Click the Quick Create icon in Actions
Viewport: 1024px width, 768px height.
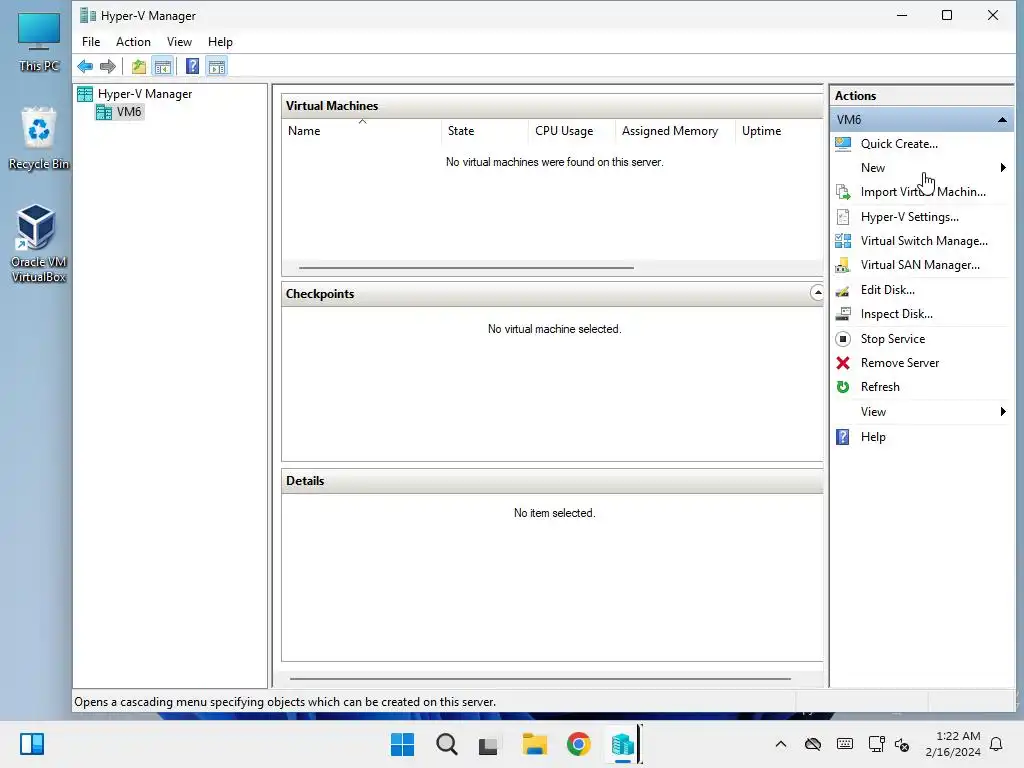click(843, 144)
